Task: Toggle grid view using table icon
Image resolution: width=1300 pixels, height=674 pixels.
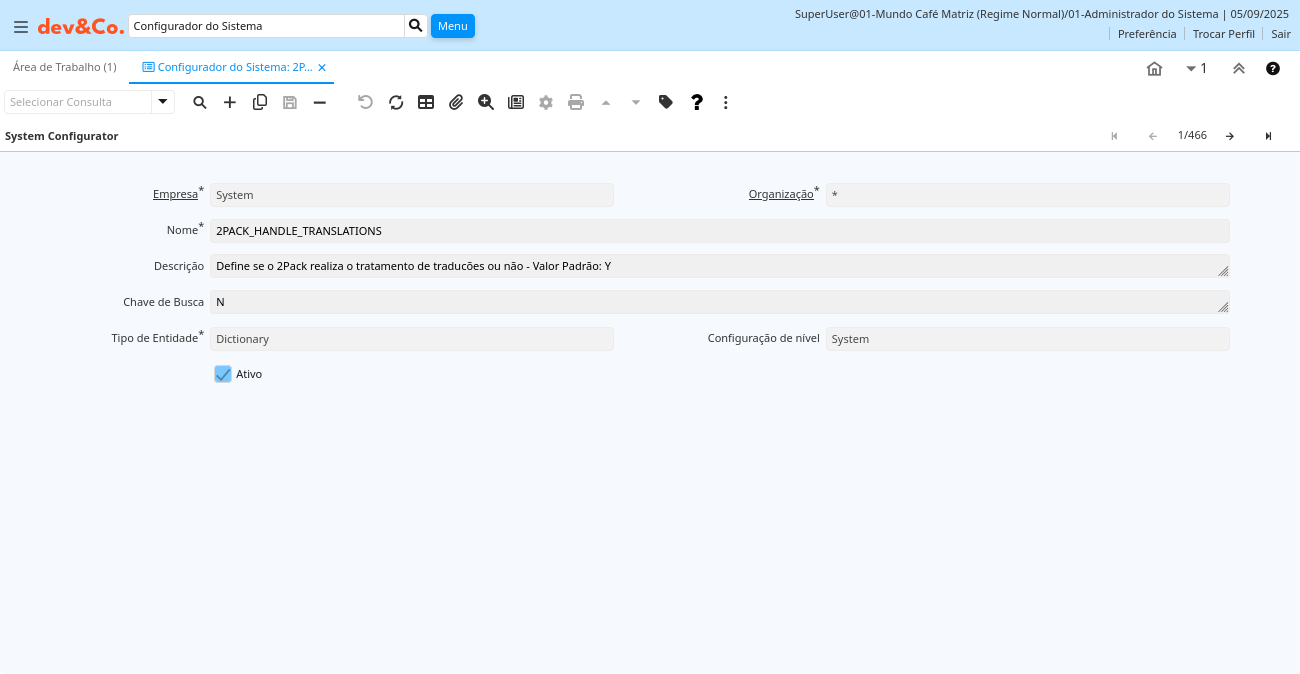Action: coord(426,102)
